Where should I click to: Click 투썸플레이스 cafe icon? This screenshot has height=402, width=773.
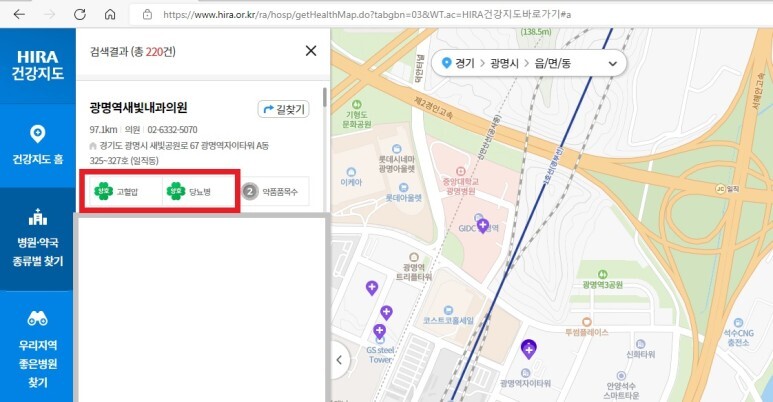click(x=586, y=322)
